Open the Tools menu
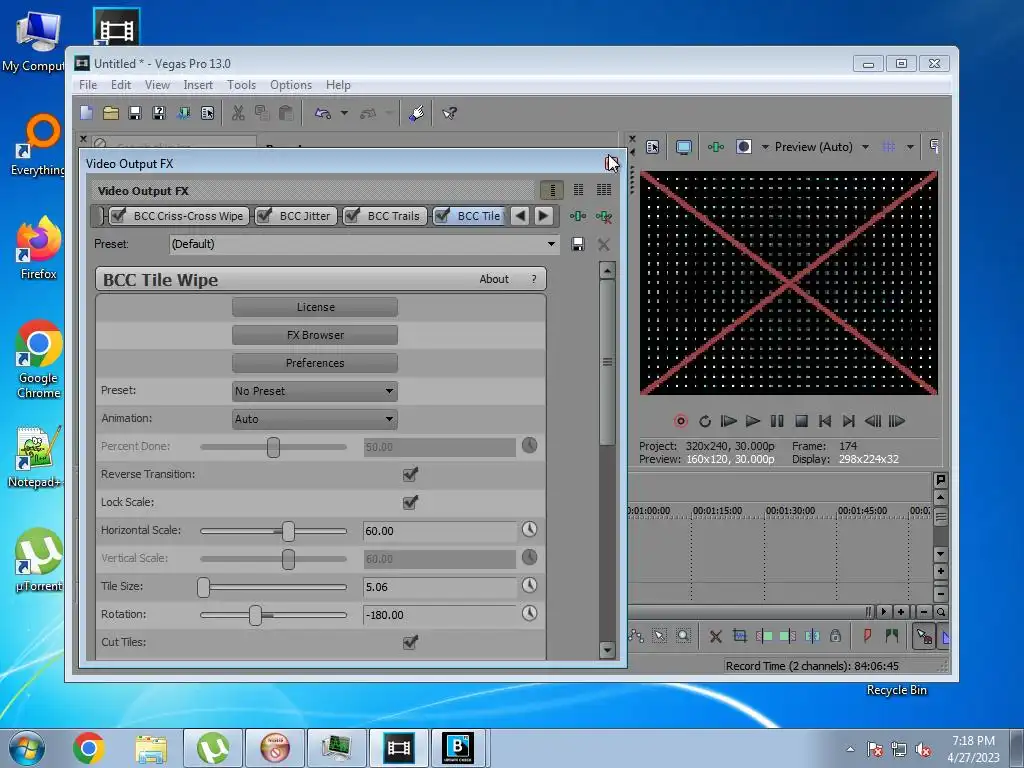1024x768 pixels. click(x=241, y=85)
